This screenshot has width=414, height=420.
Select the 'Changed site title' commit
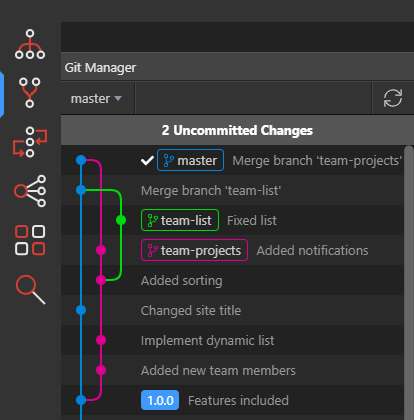(x=191, y=311)
